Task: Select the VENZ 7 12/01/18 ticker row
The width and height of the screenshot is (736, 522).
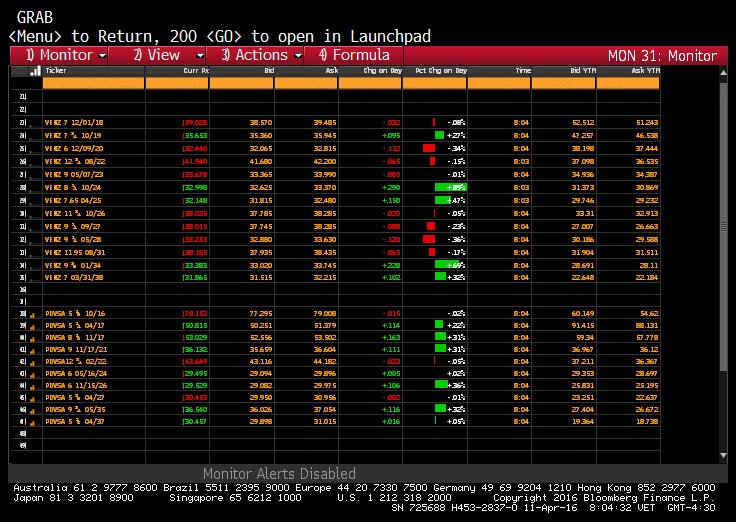Action: 78,122
